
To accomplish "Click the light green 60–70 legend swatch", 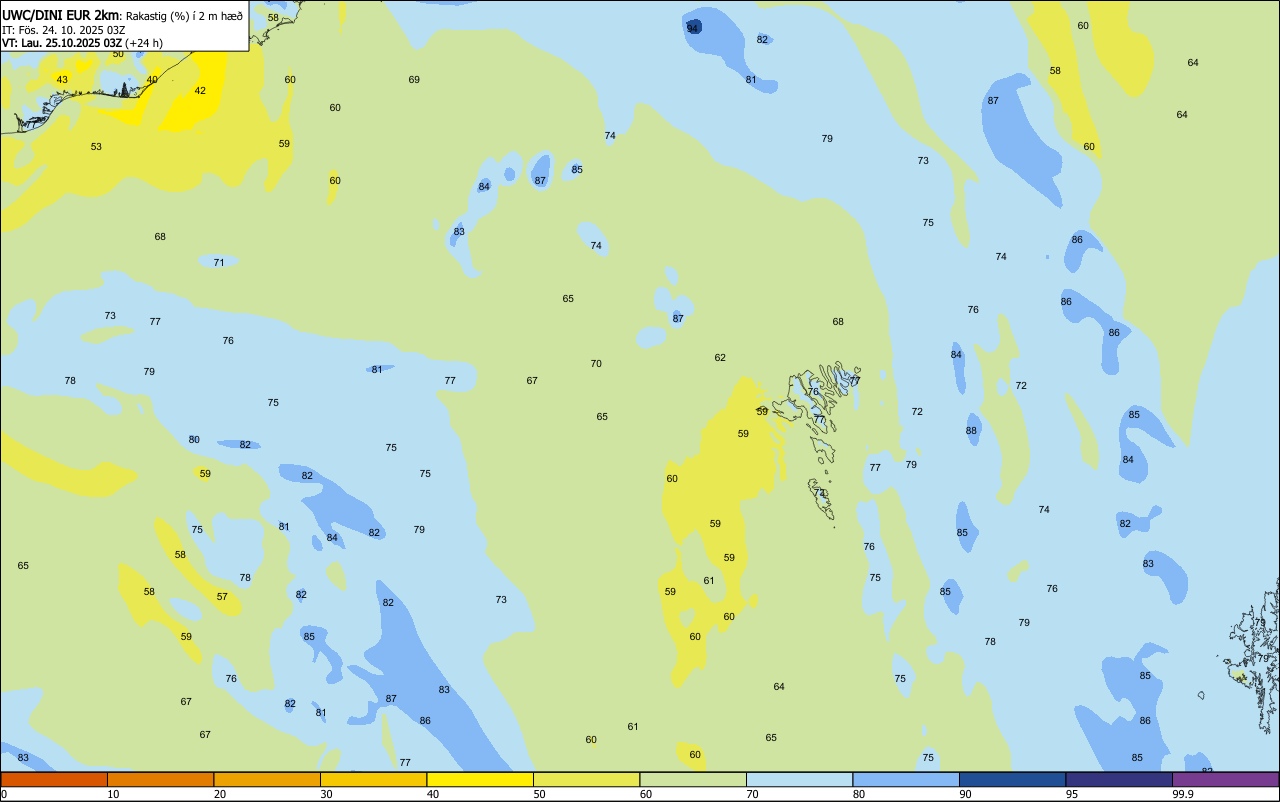I will tap(693, 779).
